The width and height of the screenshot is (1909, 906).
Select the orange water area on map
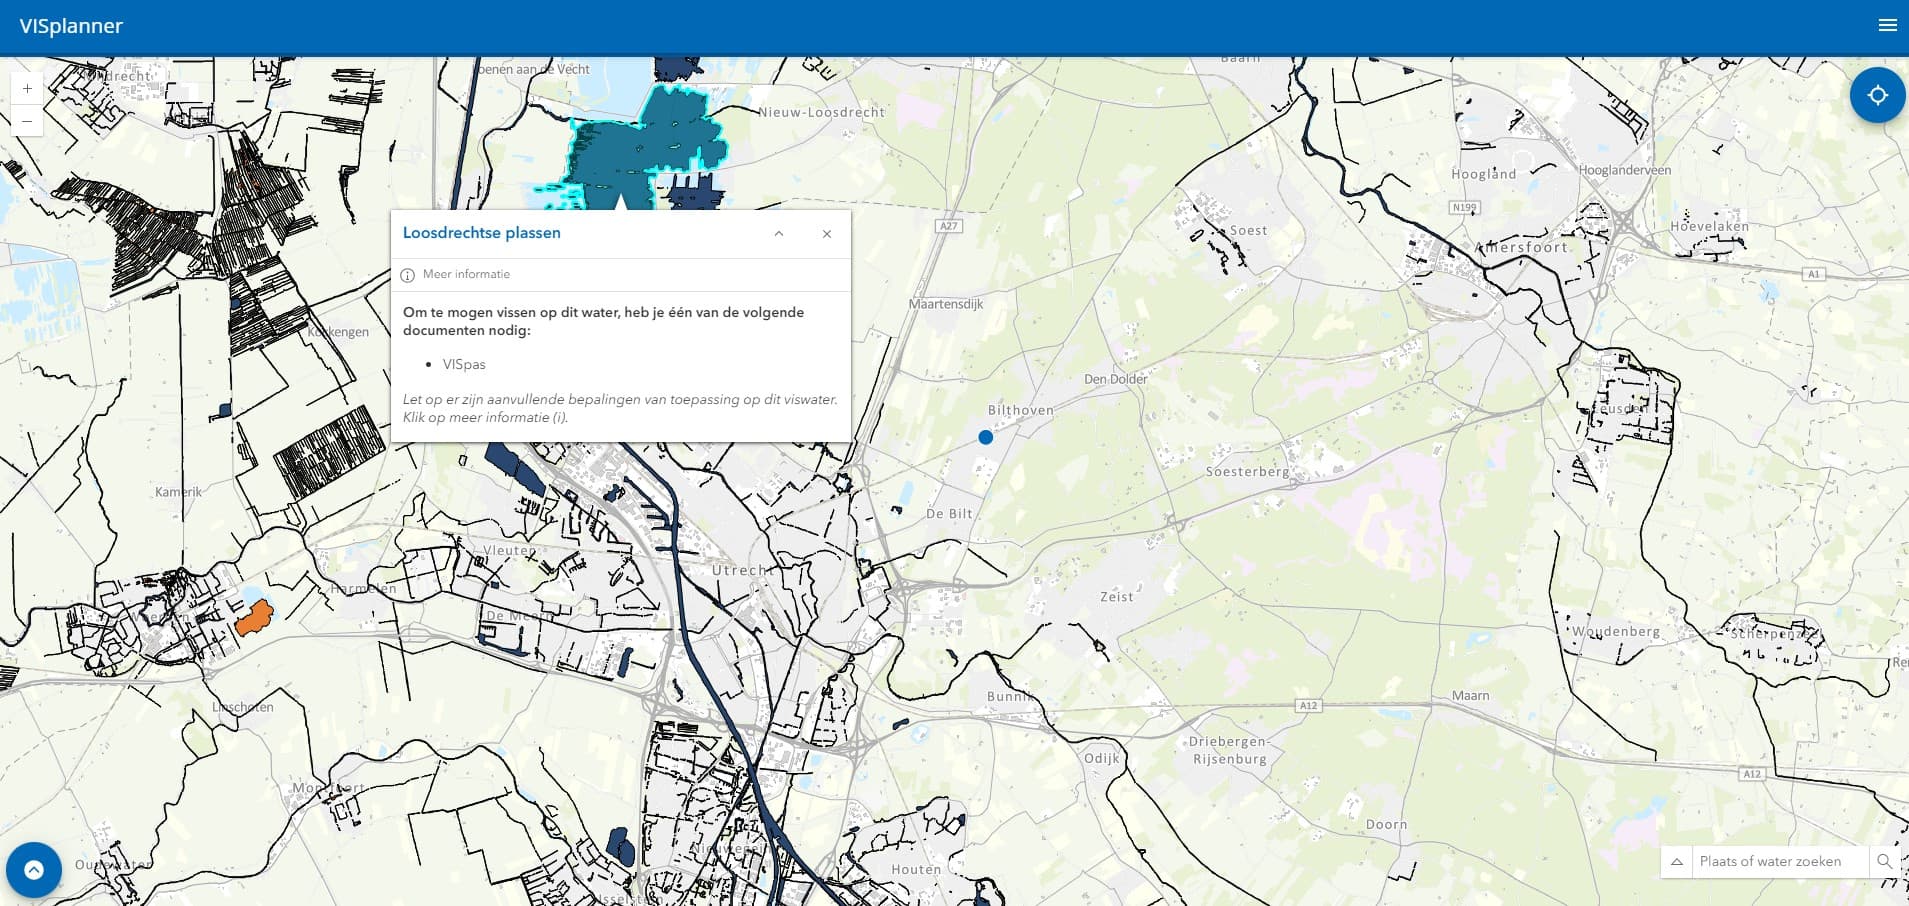[254, 618]
